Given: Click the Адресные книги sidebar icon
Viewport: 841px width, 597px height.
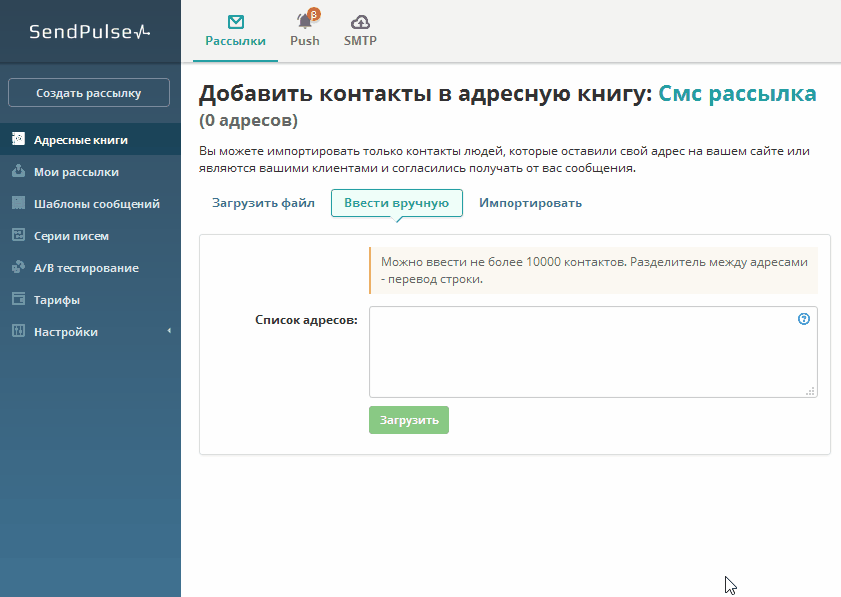Looking at the screenshot, I should 18,140.
